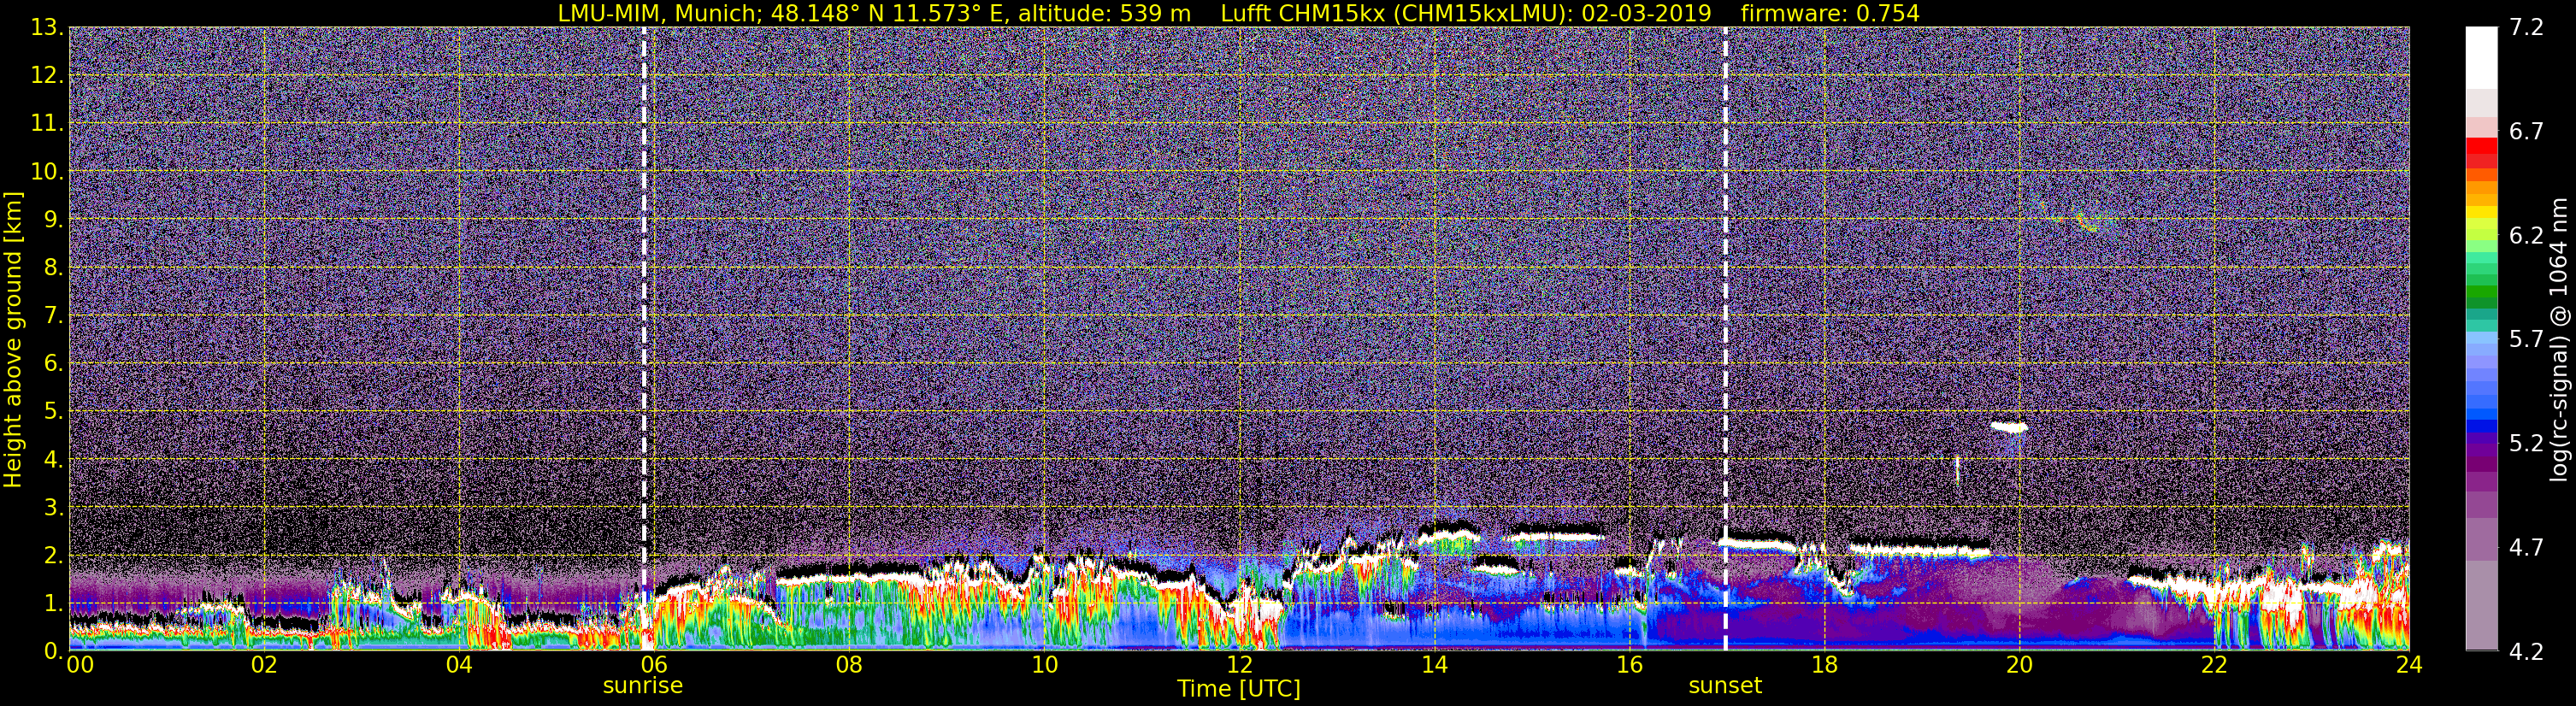Click colorbar tick value '7.2'
The image size is (2576, 706).
click(x=2526, y=28)
